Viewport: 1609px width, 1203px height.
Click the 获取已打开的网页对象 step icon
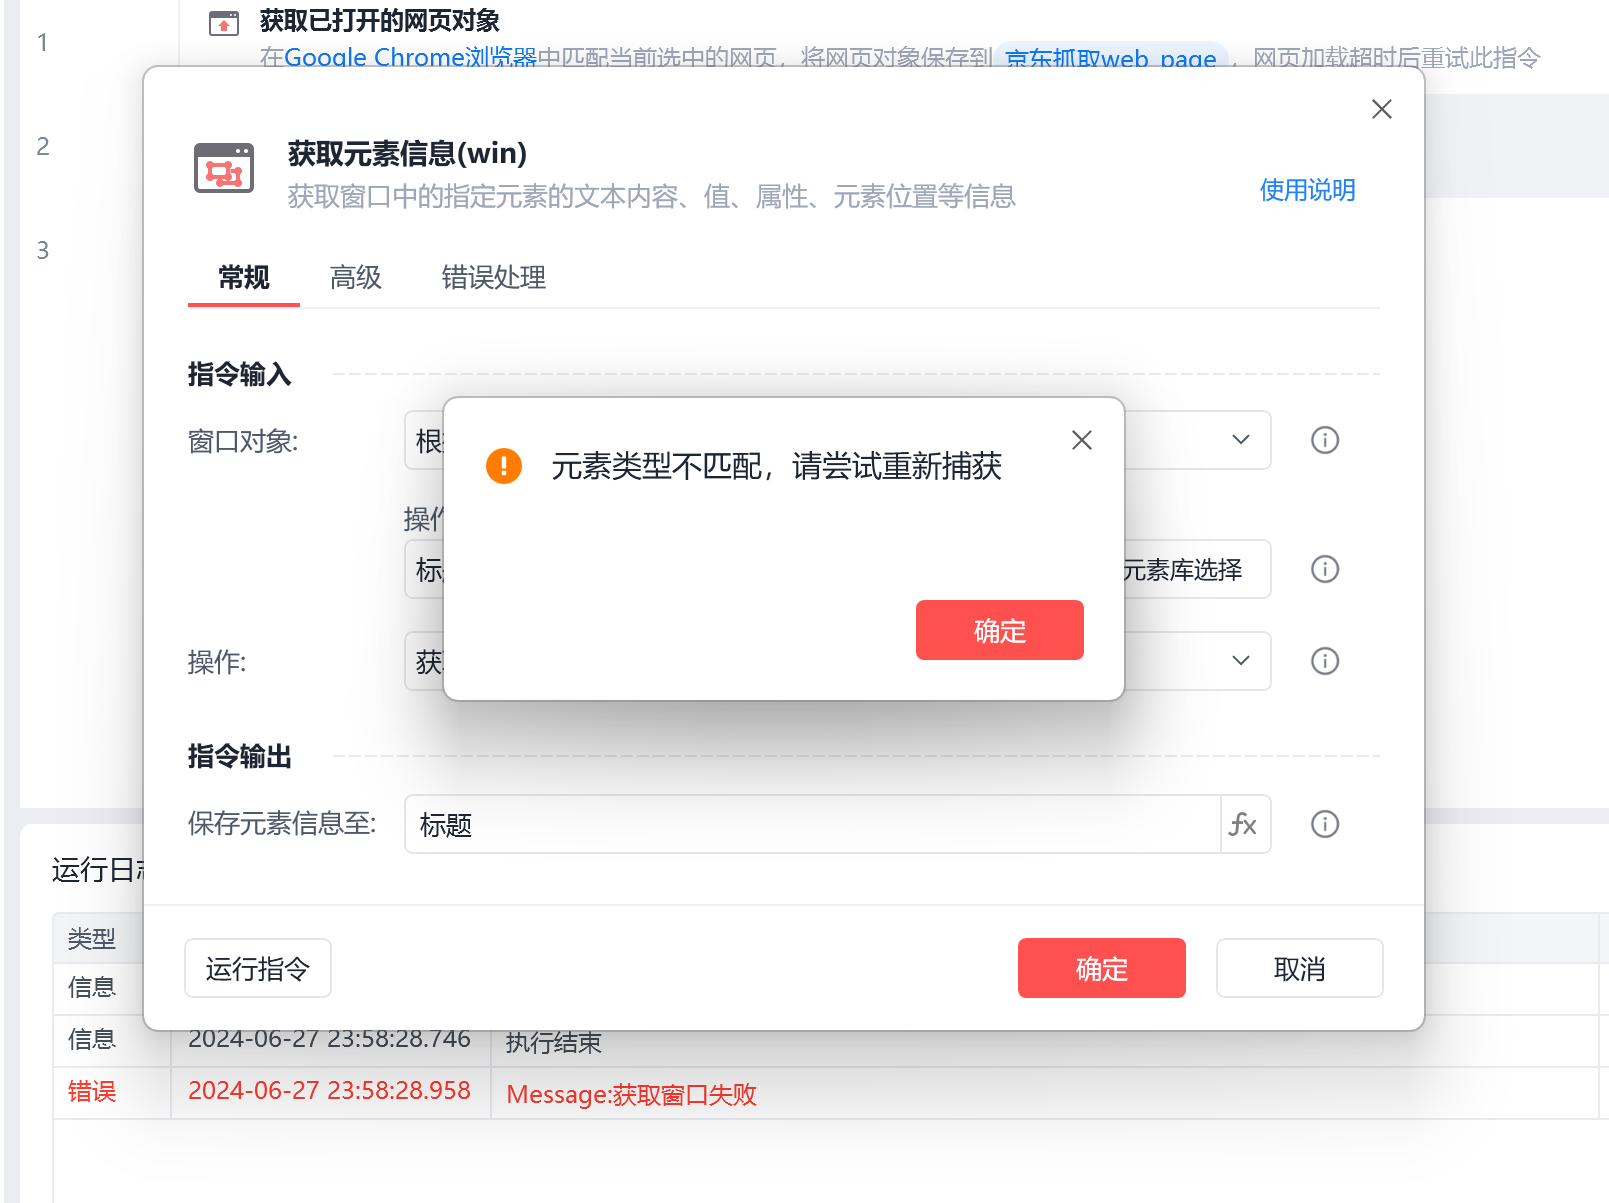pos(224,22)
